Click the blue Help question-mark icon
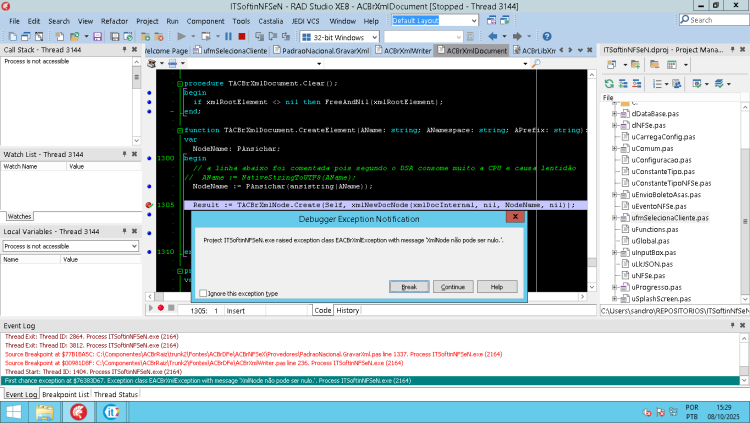This screenshot has width=750, height=423. [547, 36]
